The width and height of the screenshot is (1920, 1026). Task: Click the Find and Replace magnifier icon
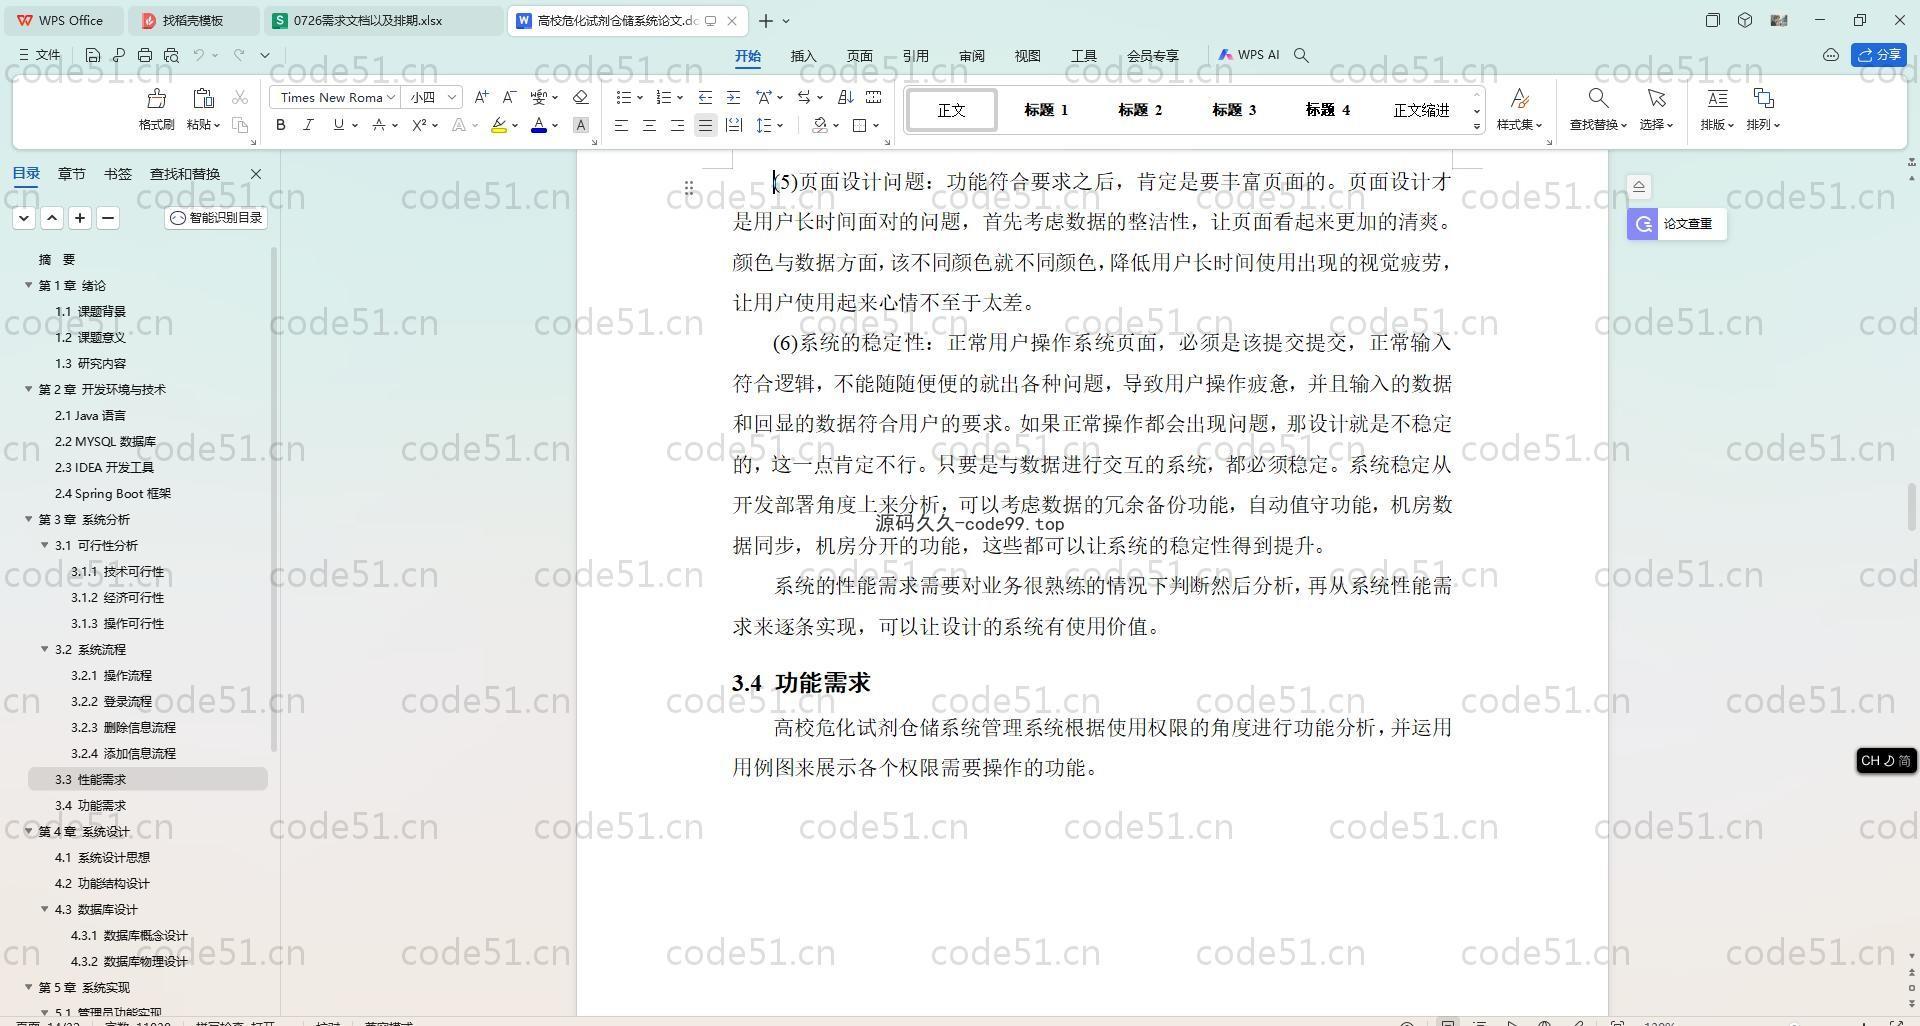click(x=1598, y=98)
